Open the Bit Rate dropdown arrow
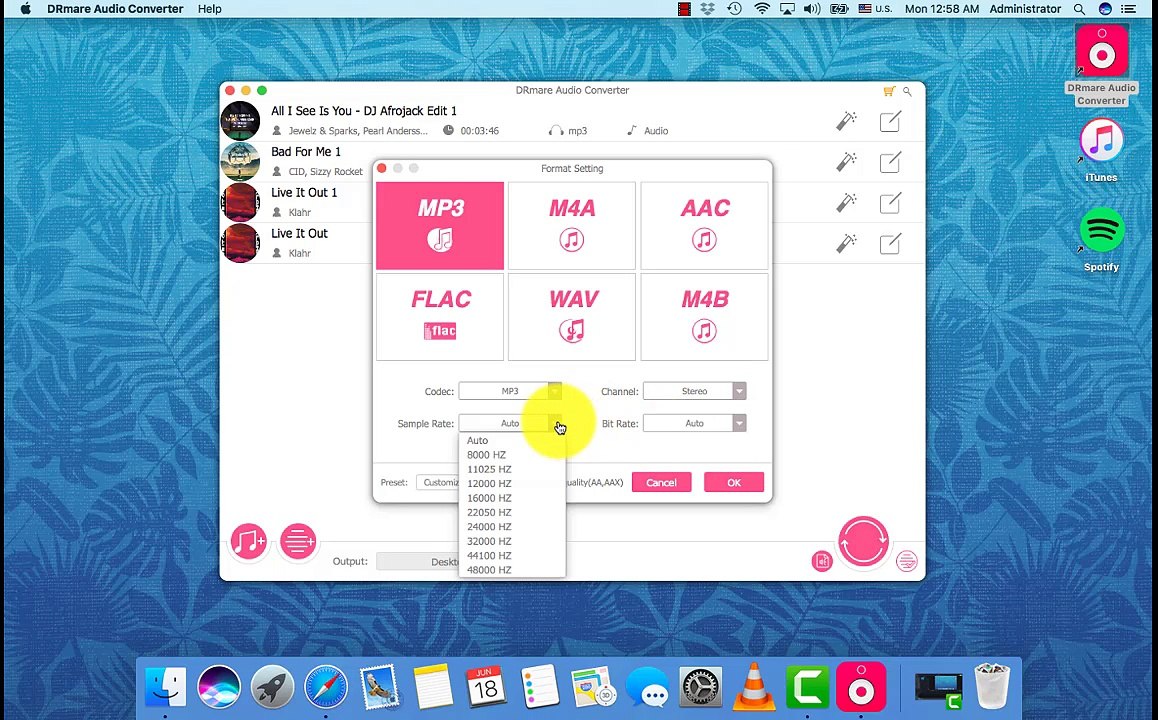This screenshot has height=720, width=1158. tap(739, 423)
